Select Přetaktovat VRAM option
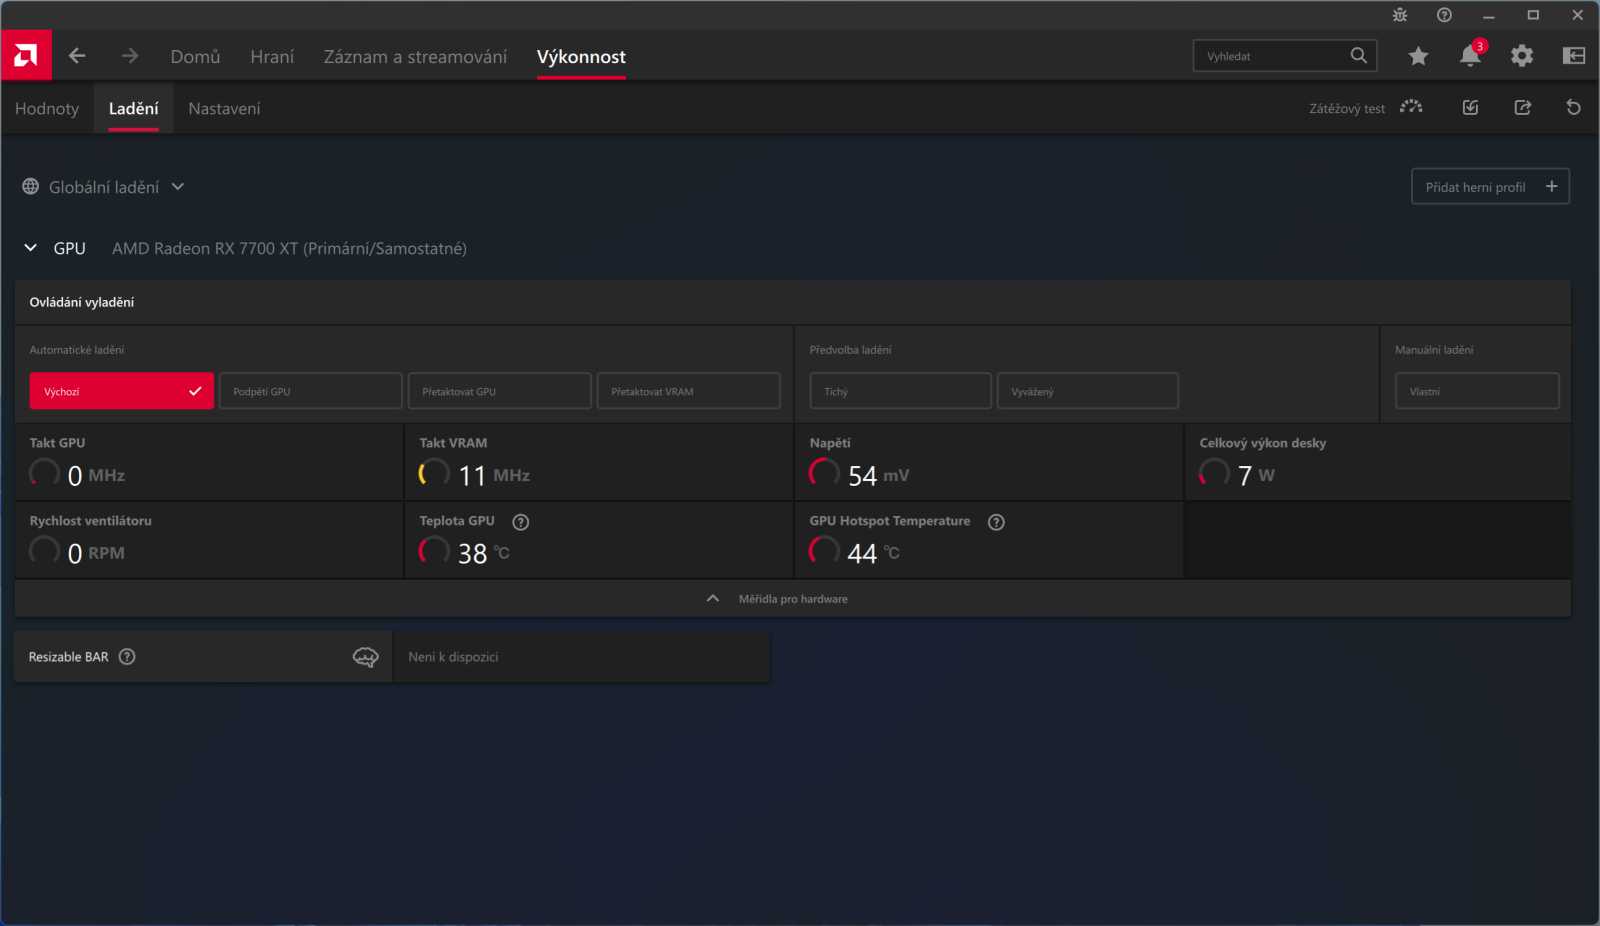1600x926 pixels. pos(688,391)
